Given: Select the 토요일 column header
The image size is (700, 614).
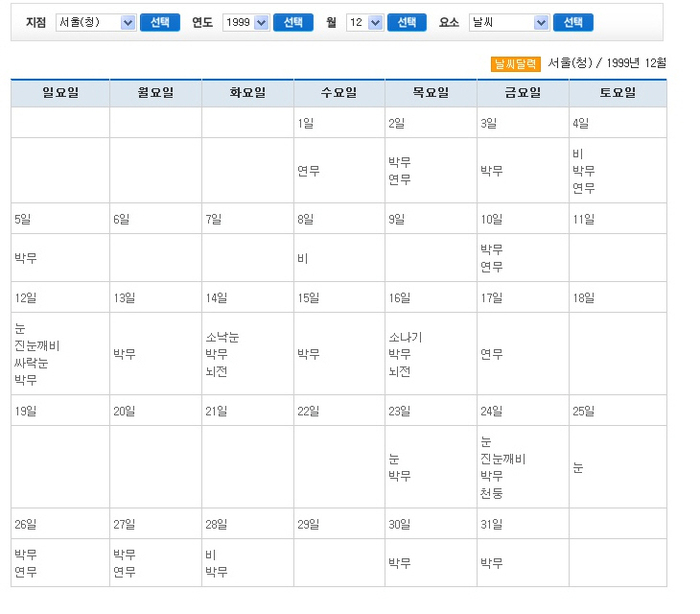Looking at the screenshot, I should pos(617,93).
